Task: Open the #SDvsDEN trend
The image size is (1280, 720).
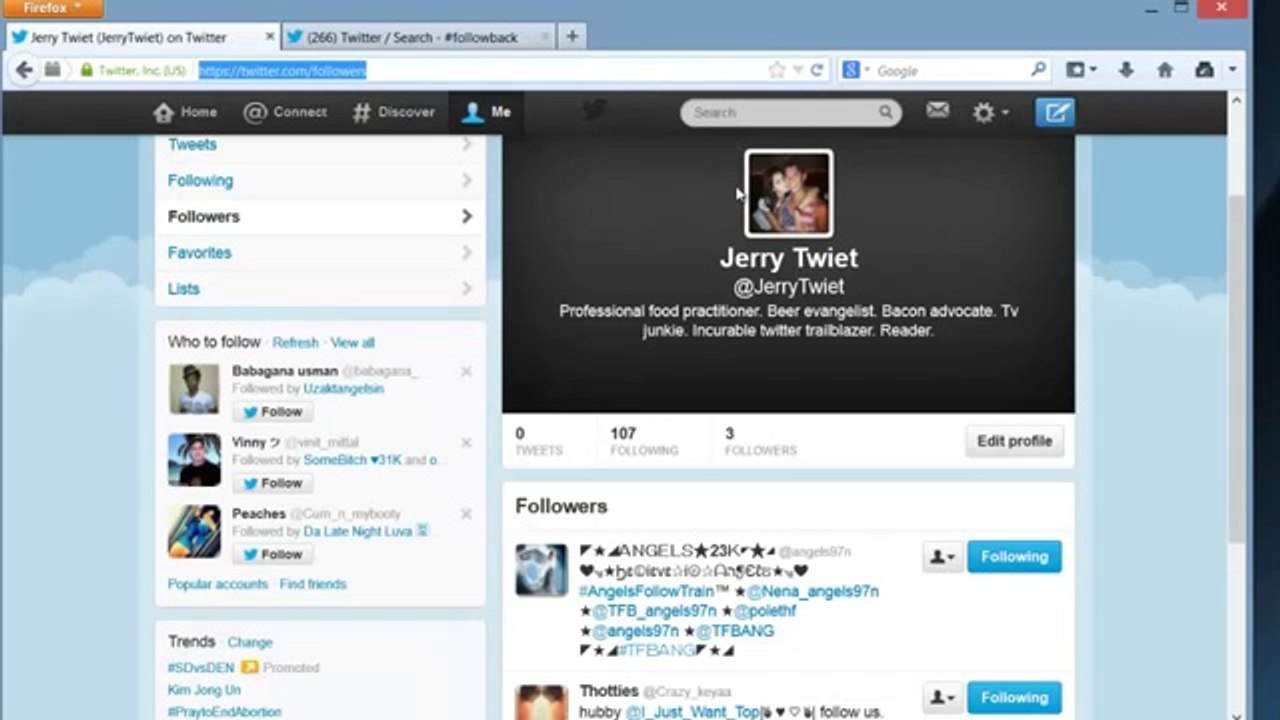Action: [x=201, y=667]
